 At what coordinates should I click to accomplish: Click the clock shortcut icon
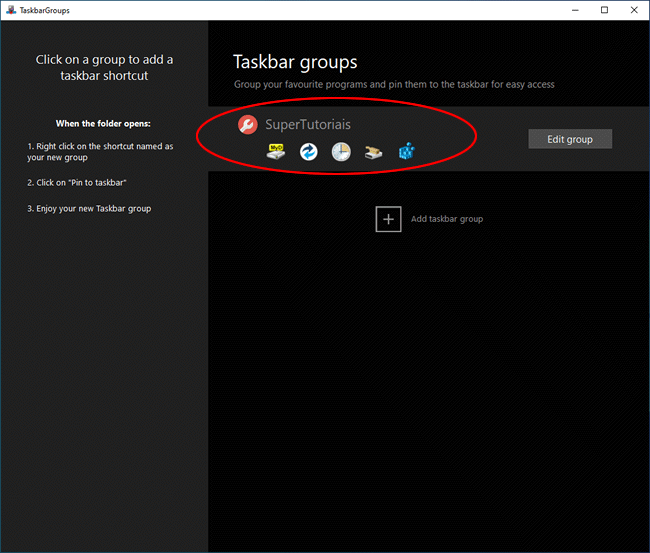click(x=341, y=152)
